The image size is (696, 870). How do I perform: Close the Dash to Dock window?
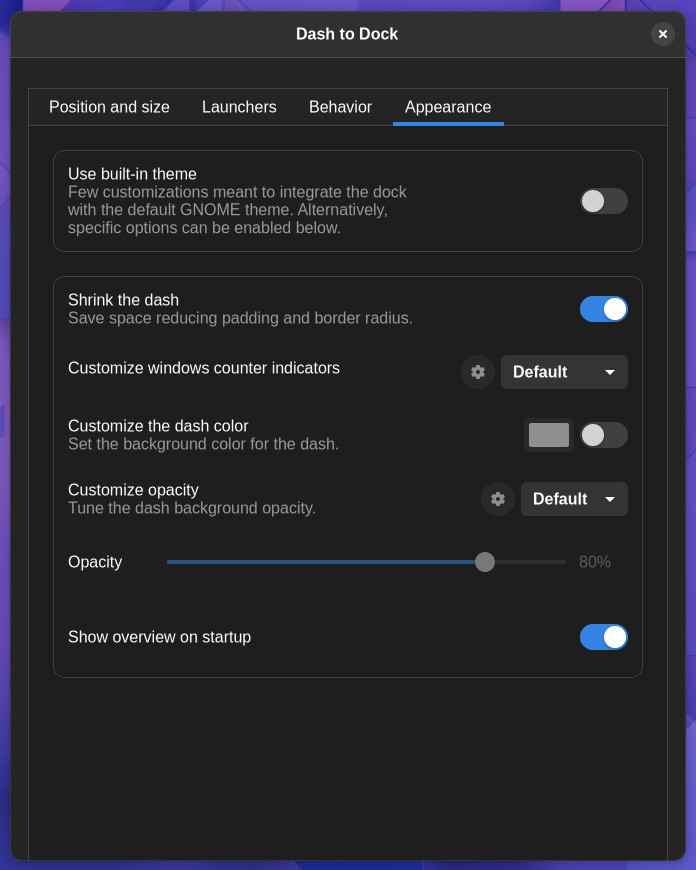[662, 34]
